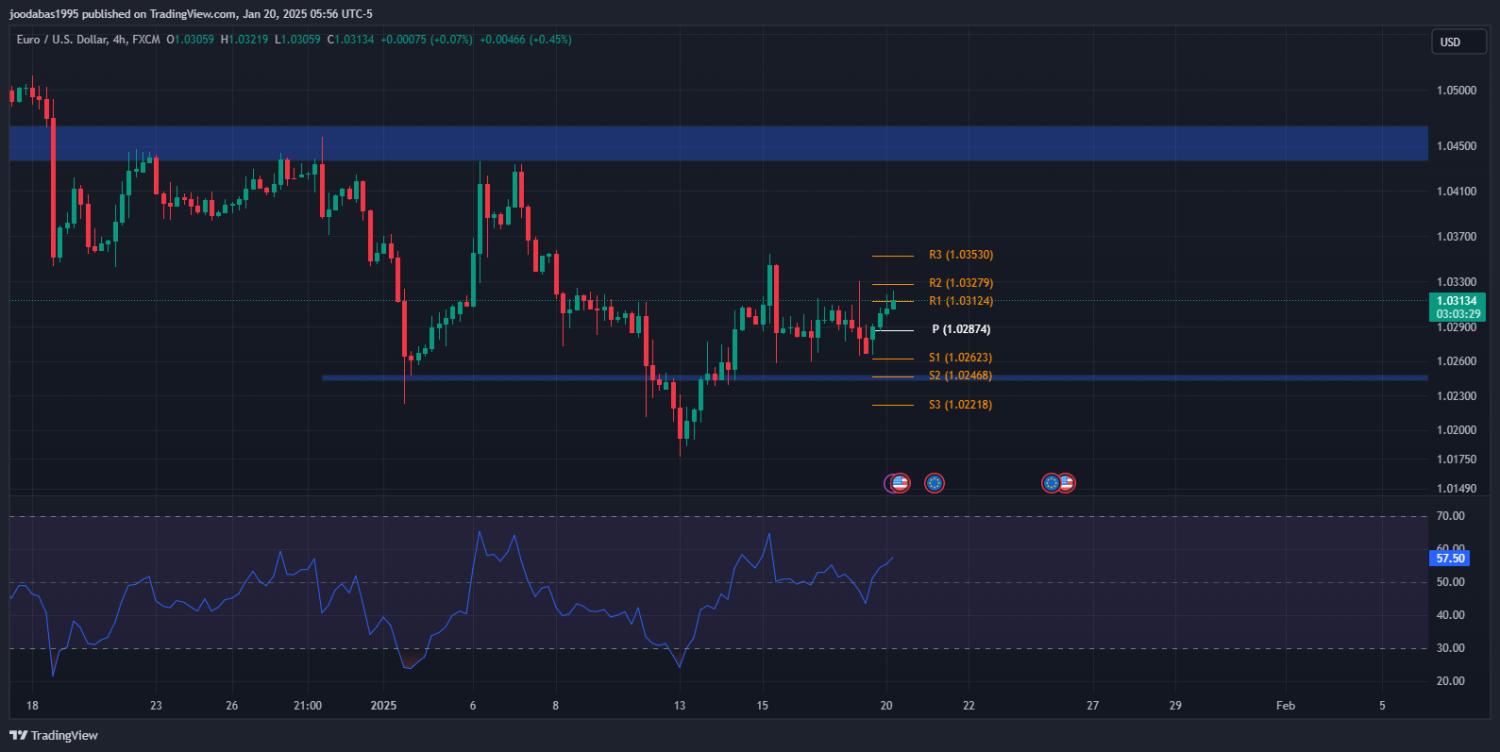Click 1.03300 on the price axis
This screenshot has width=1500, height=752.
point(1456,283)
